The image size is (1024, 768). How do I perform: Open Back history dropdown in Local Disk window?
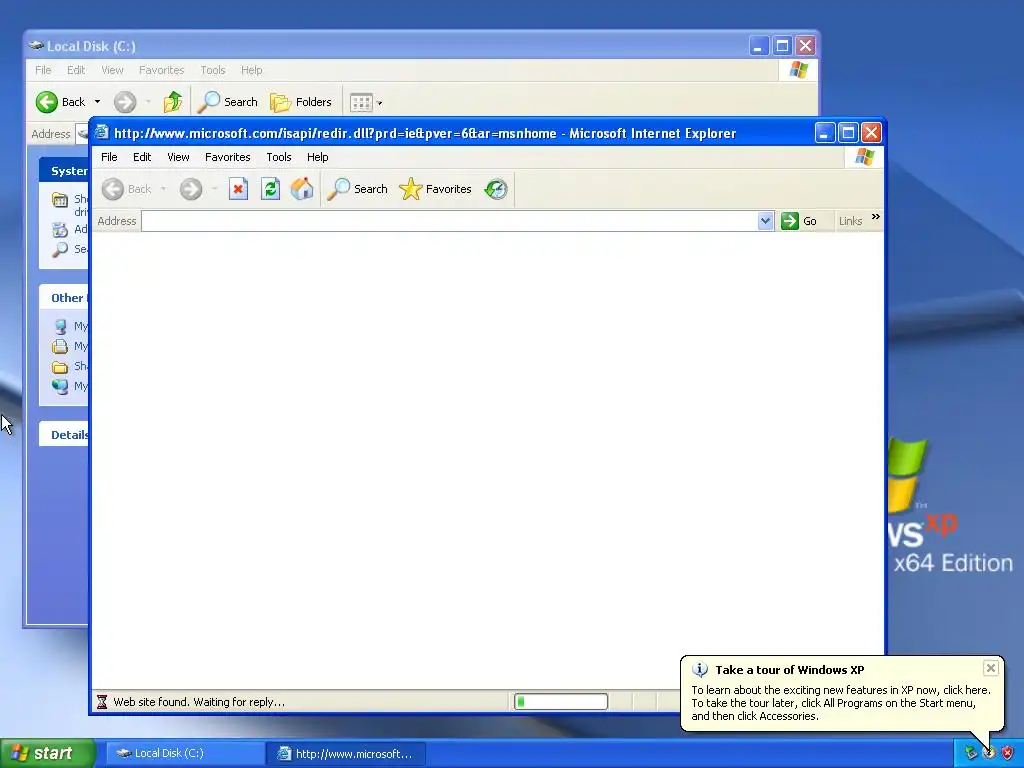[97, 102]
